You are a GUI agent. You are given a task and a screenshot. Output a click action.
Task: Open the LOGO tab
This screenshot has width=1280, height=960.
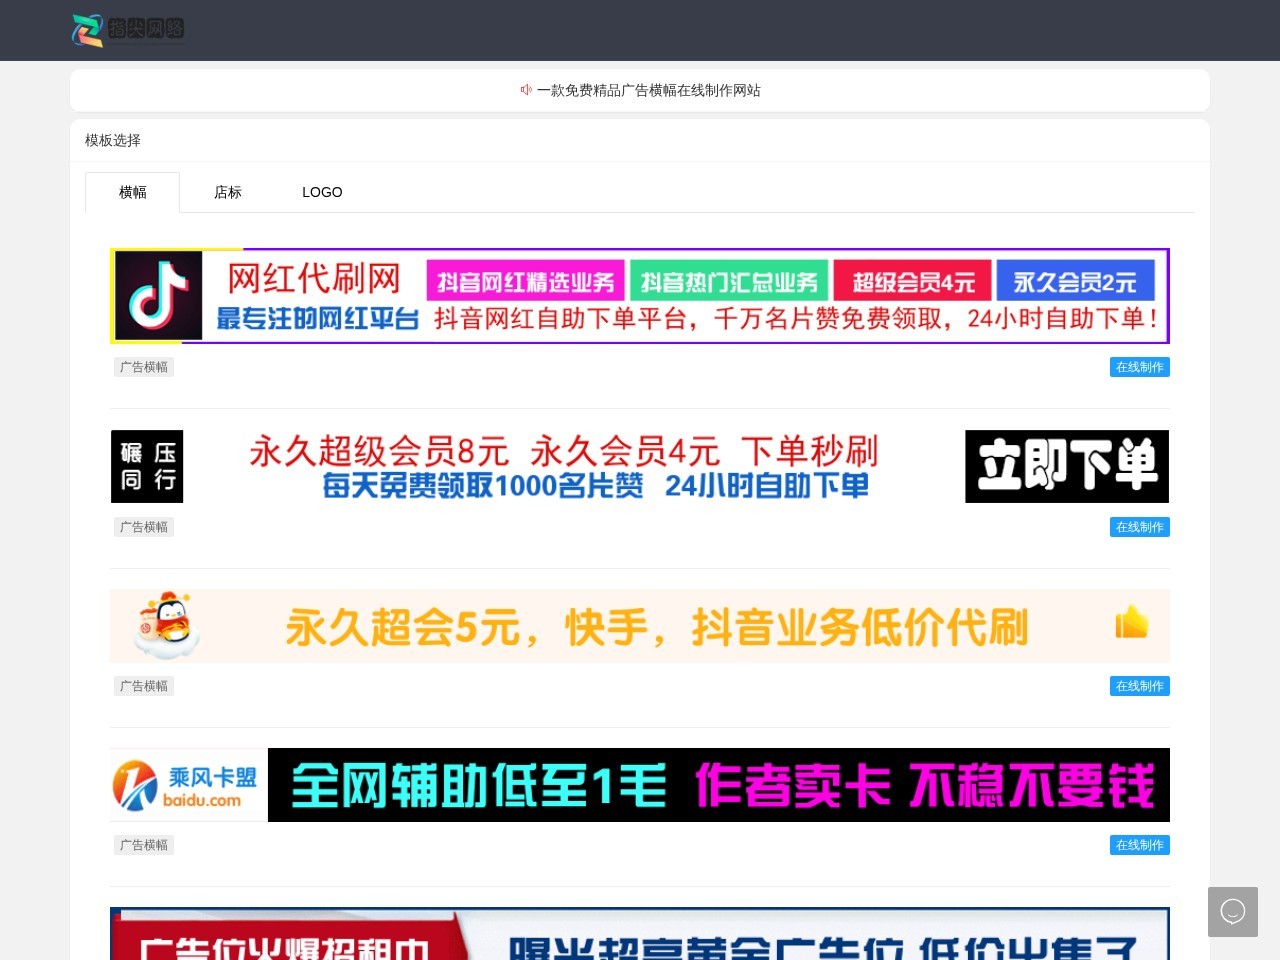click(x=322, y=192)
